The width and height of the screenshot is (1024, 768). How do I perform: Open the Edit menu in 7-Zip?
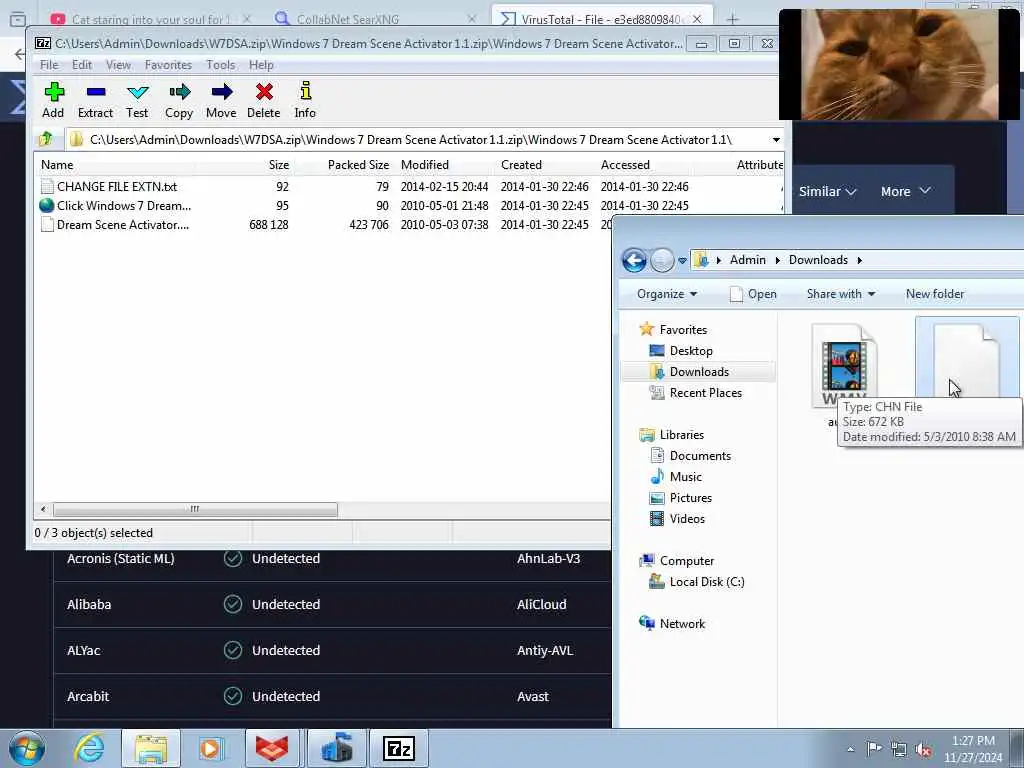click(x=82, y=65)
